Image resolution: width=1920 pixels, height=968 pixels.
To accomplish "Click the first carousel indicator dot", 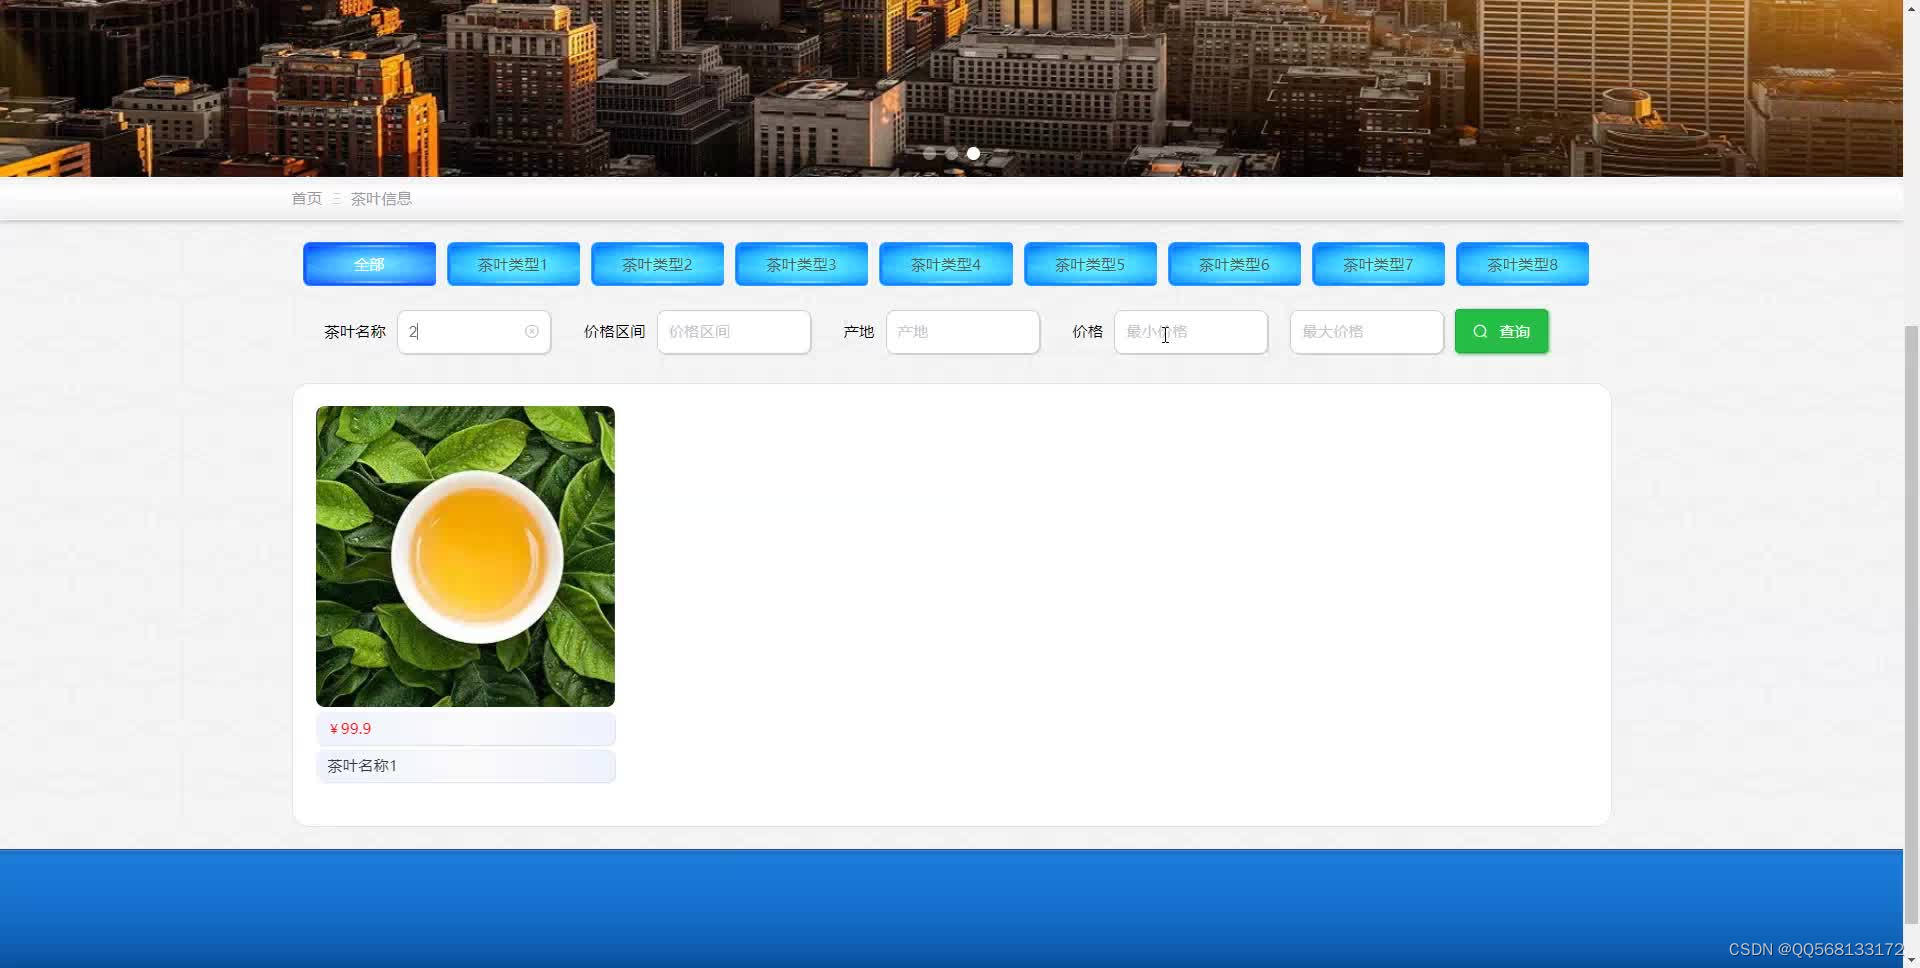I will coord(930,153).
